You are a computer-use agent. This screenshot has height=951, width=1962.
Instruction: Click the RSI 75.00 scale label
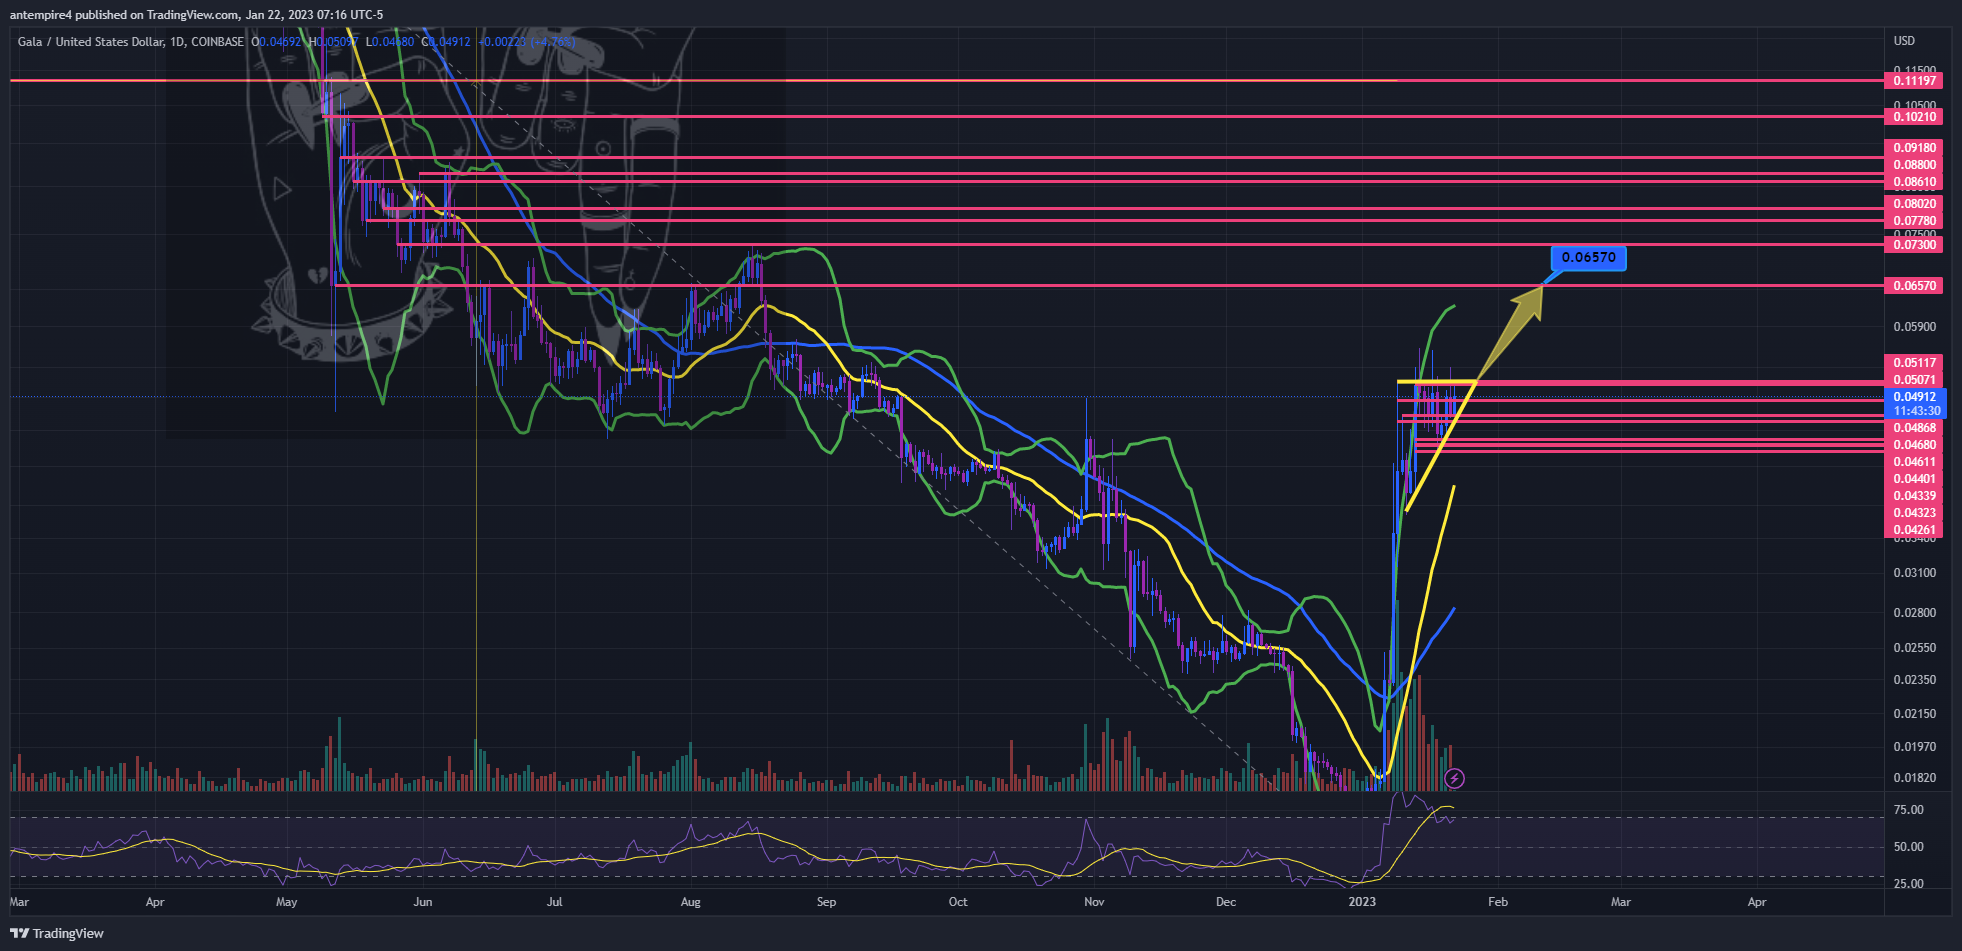[1908, 810]
